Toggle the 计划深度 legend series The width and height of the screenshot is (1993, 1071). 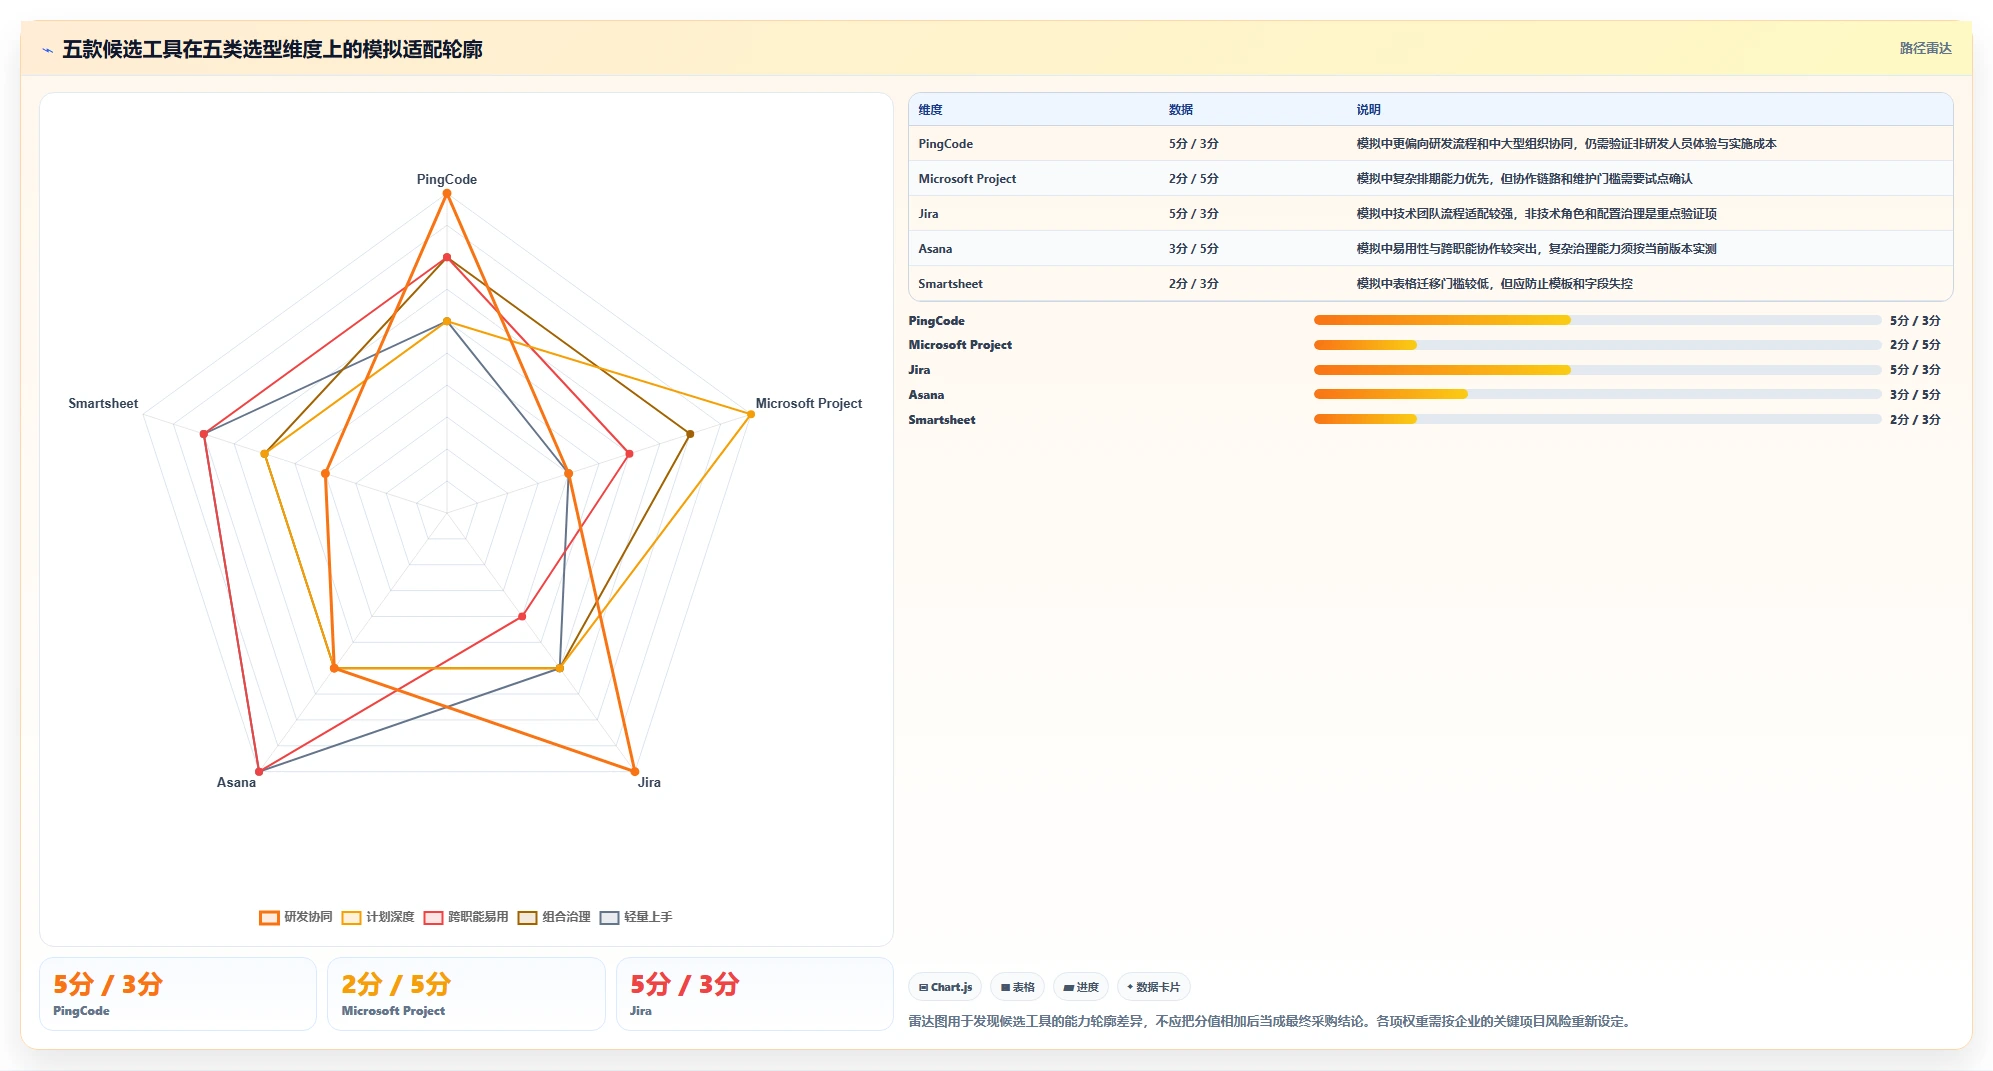pos(378,917)
